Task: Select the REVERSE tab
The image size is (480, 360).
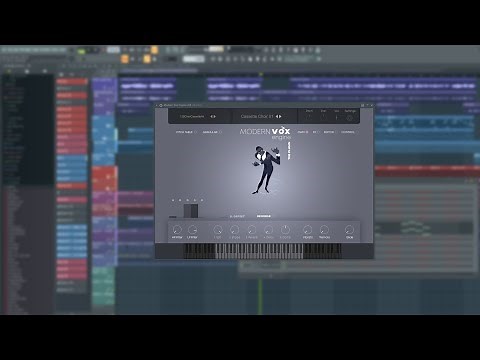Action: (264, 216)
